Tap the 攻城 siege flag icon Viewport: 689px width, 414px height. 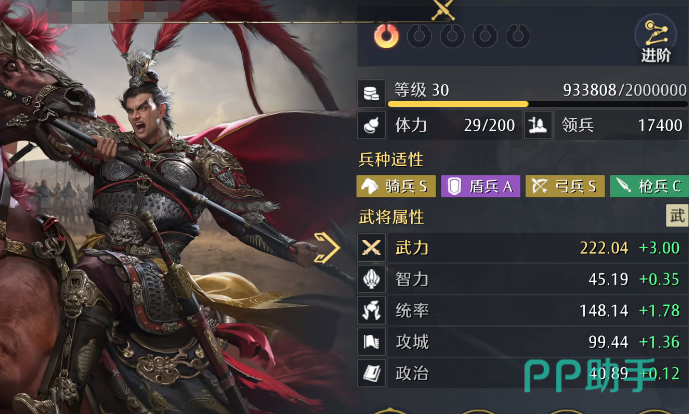click(371, 341)
